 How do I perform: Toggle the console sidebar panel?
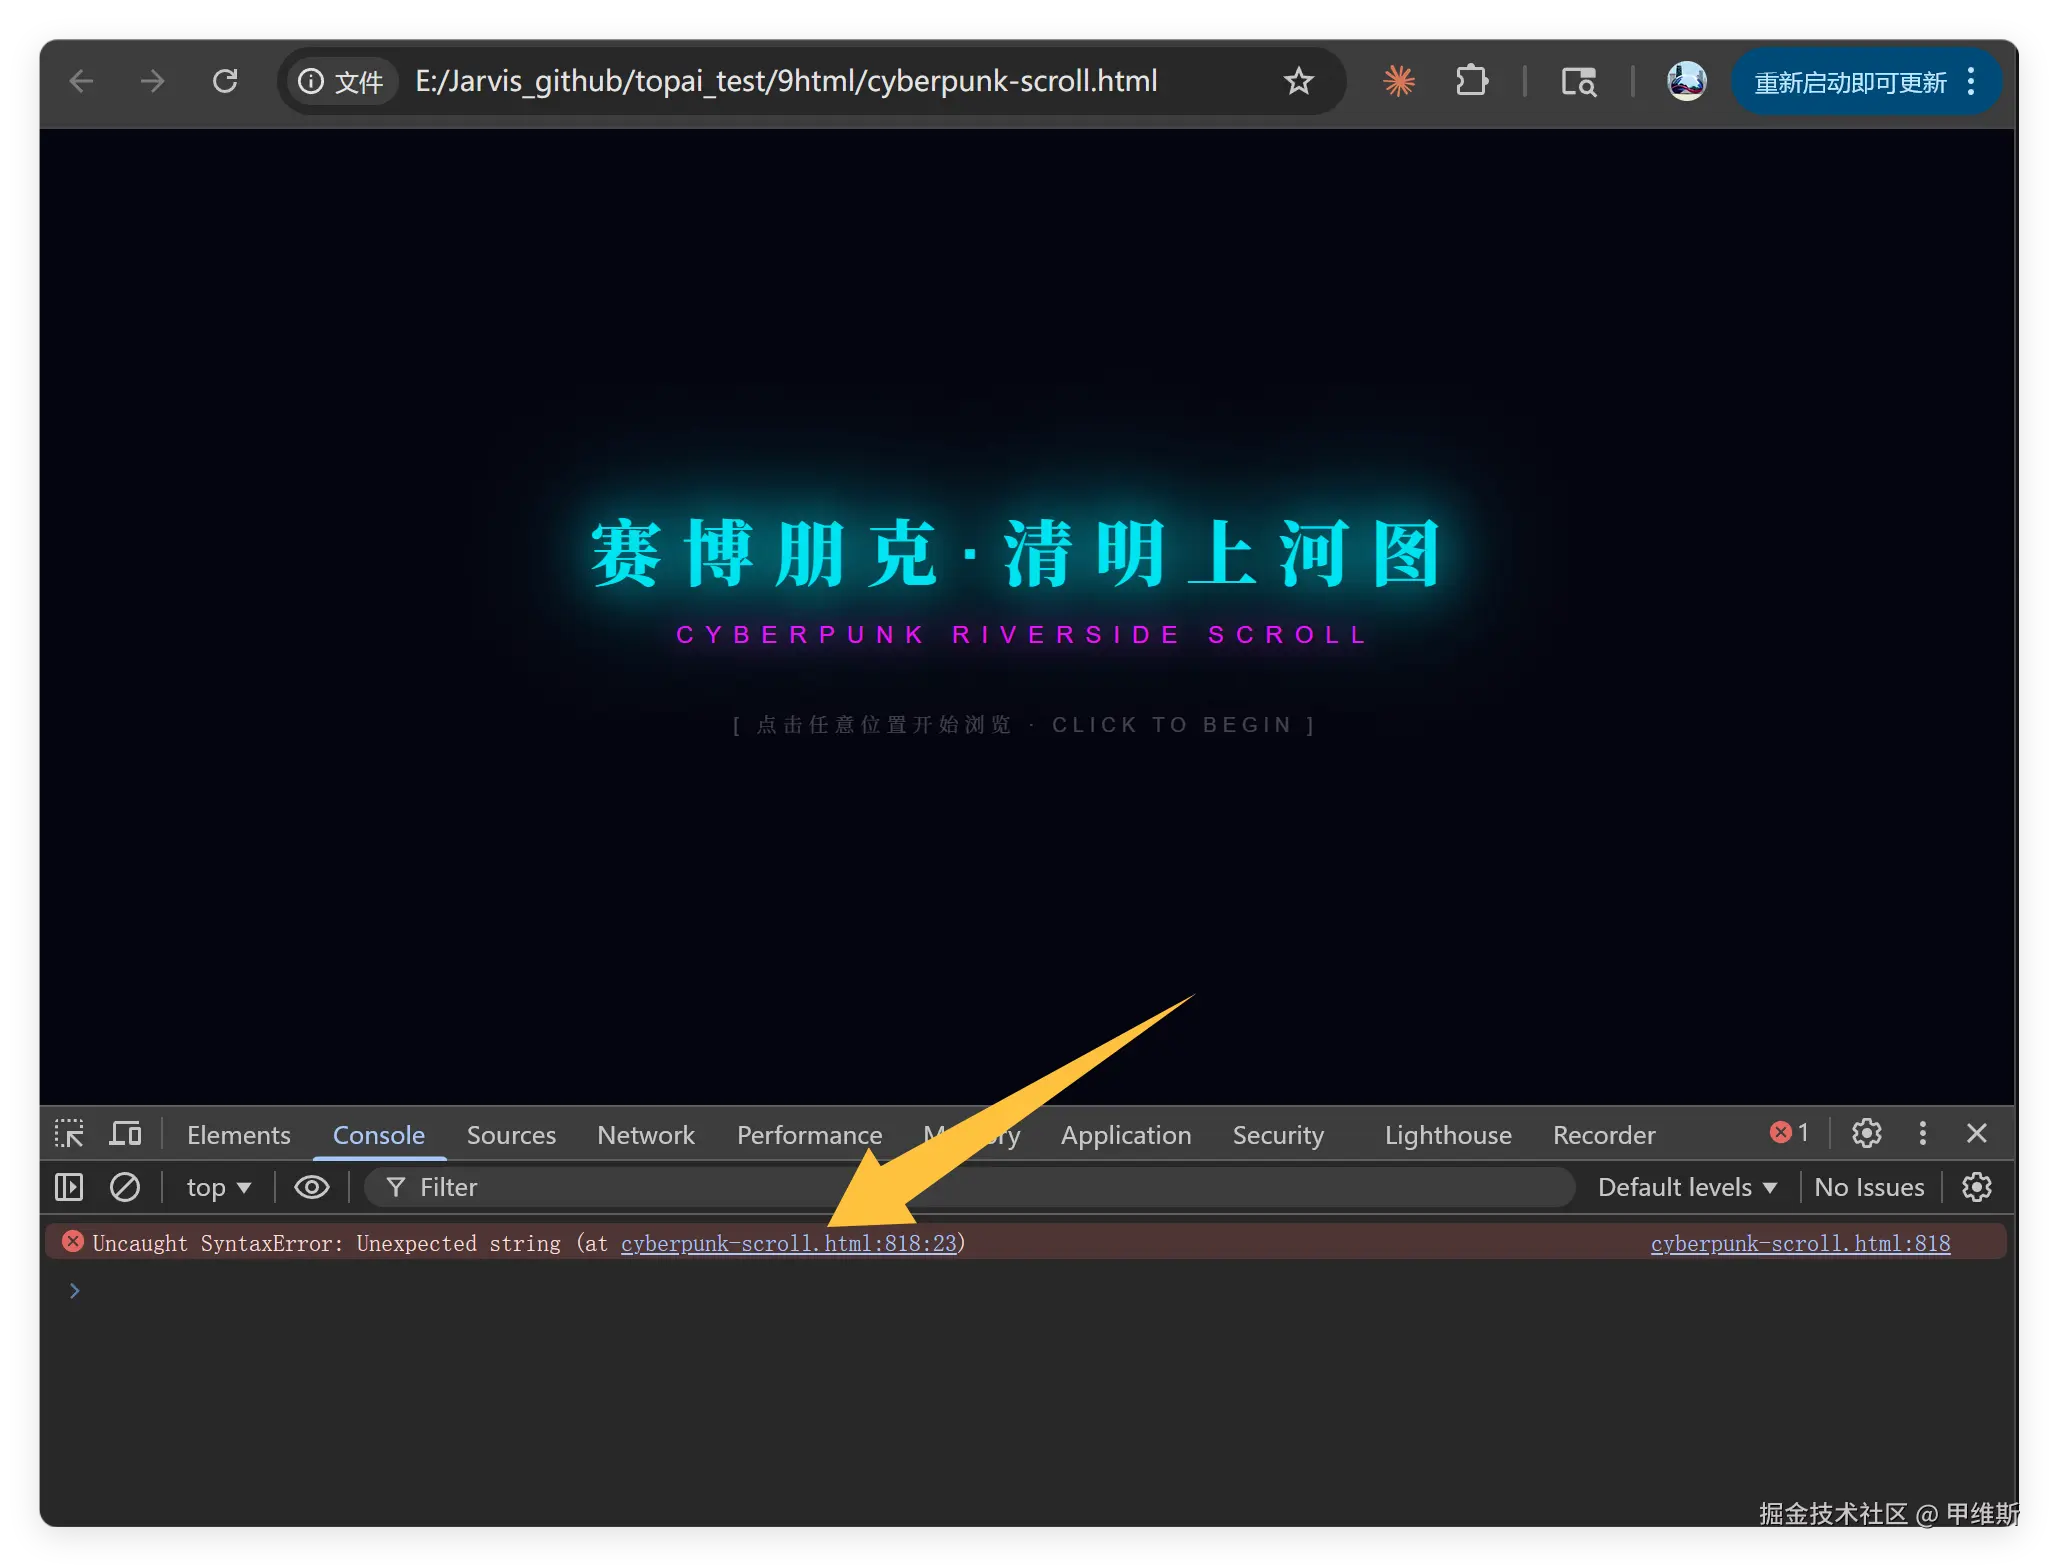[69, 1187]
